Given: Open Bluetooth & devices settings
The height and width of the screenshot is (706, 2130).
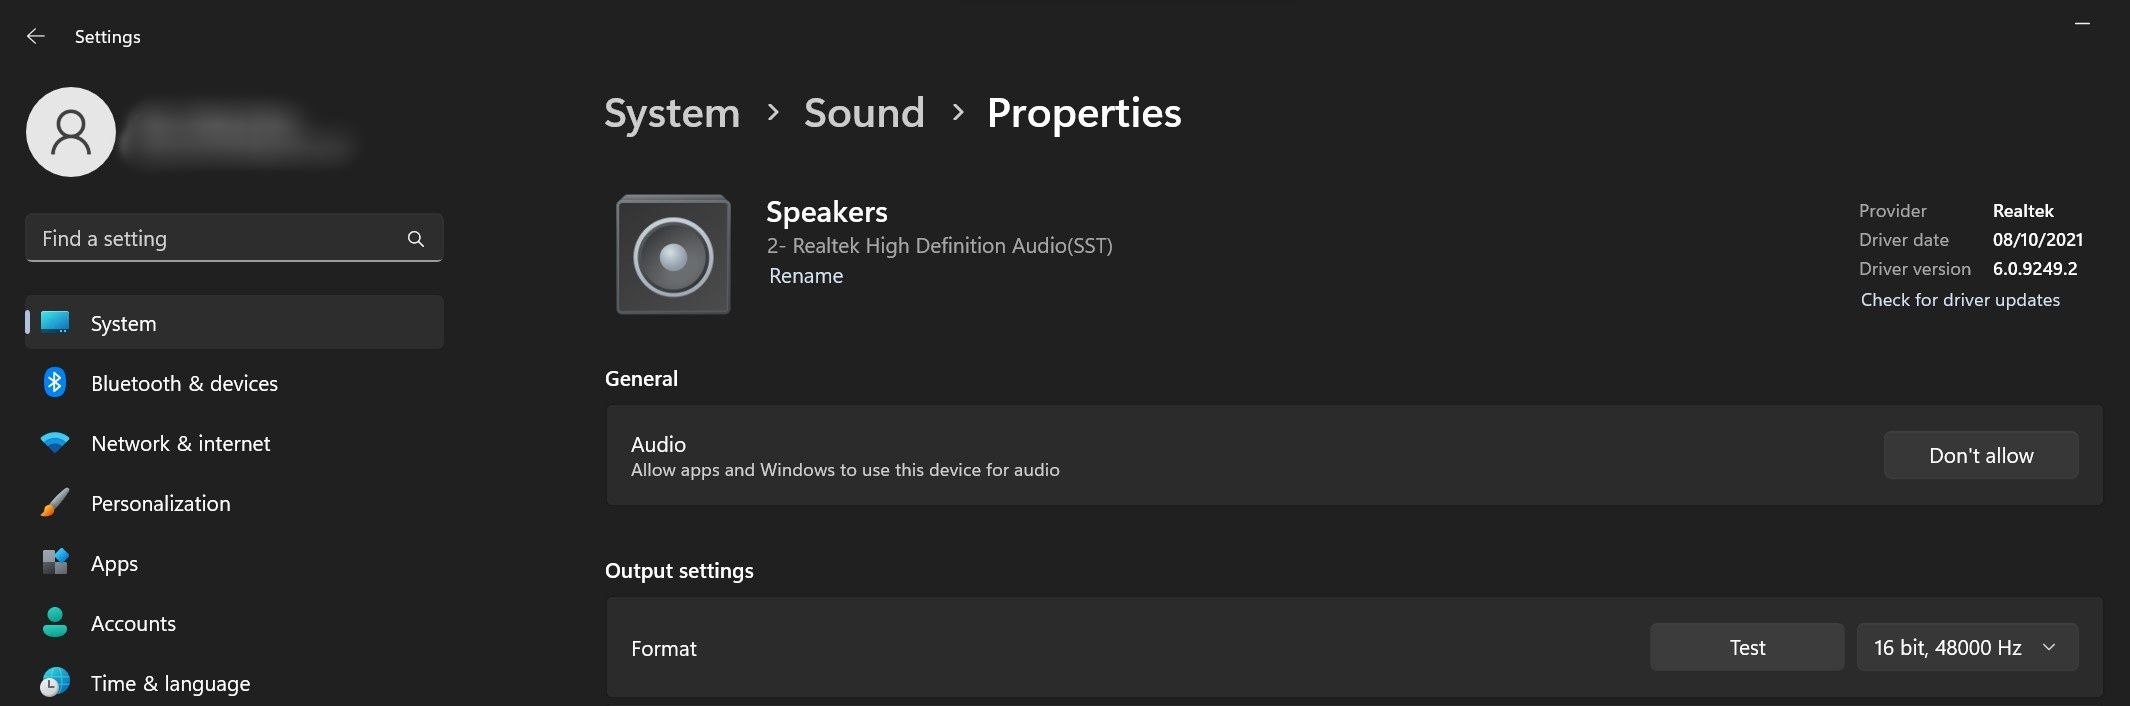Looking at the screenshot, I should point(184,384).
